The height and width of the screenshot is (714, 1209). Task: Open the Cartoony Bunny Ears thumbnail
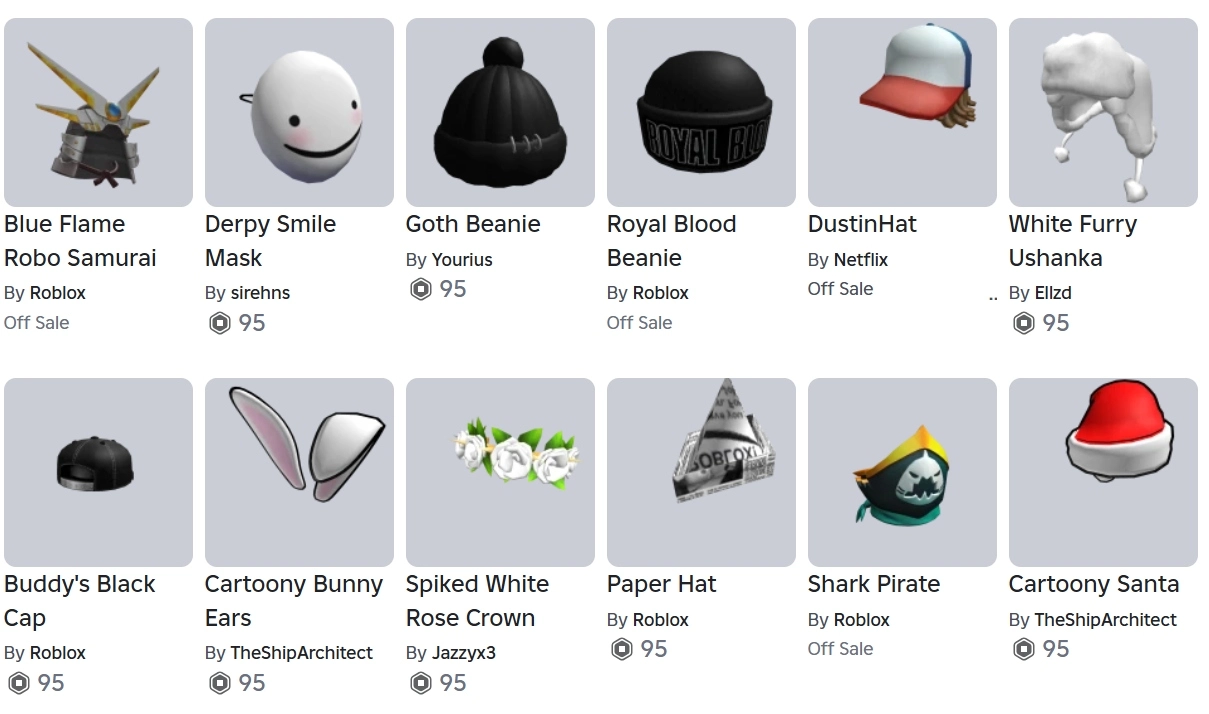299,472
